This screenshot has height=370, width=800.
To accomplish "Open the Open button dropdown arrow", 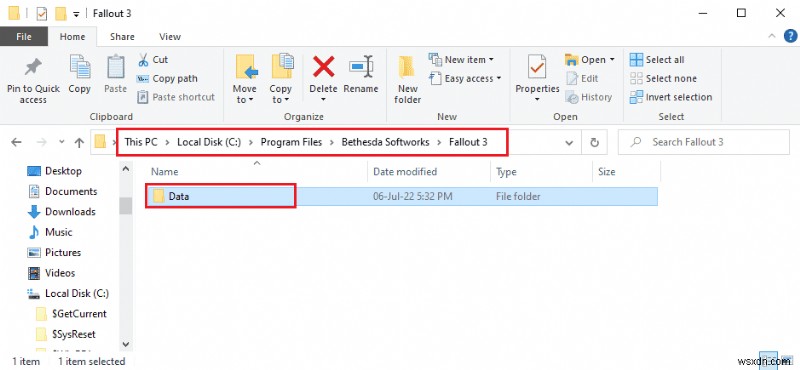I will 612,60.
